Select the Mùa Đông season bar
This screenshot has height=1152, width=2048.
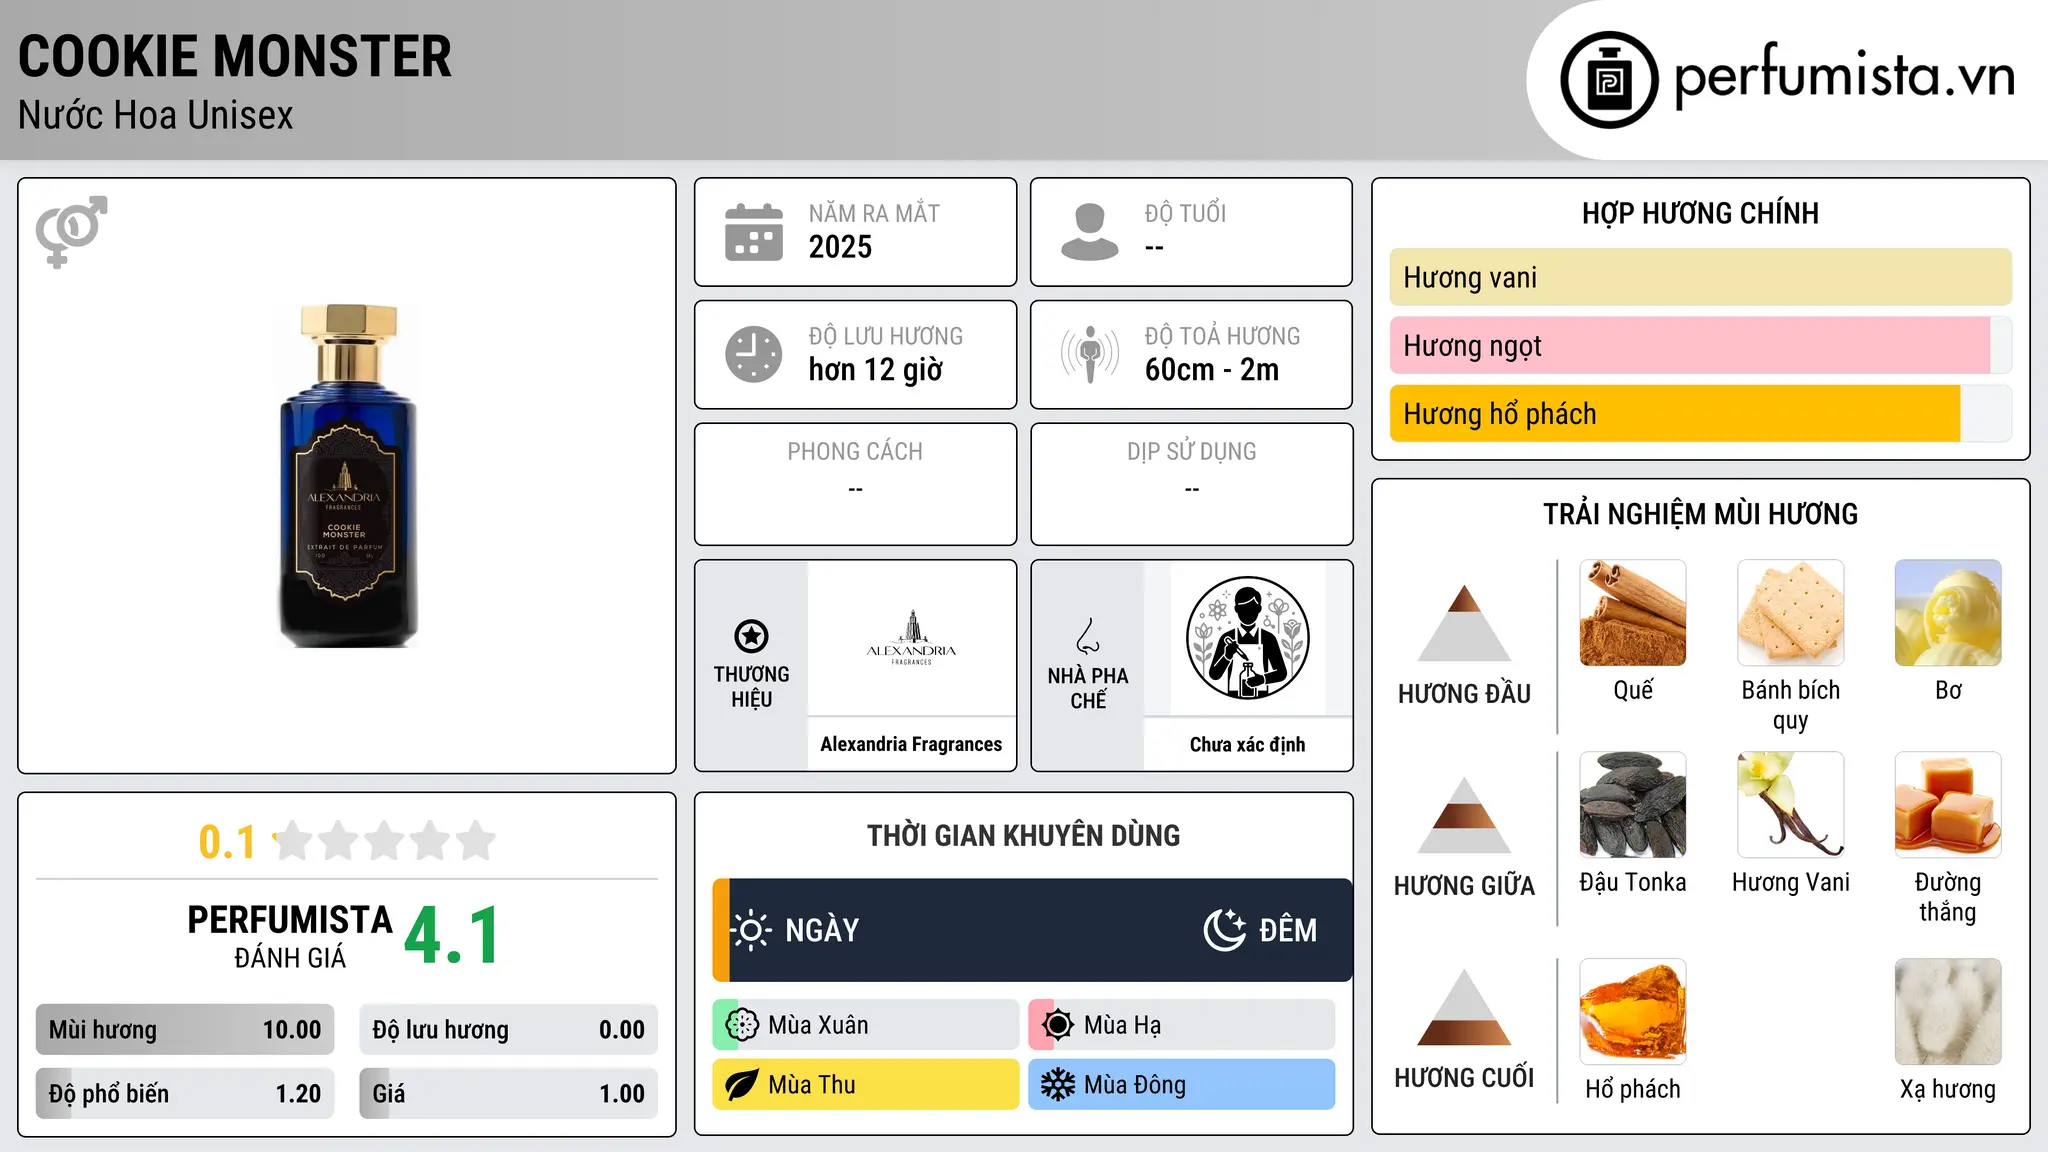tap(1182, 1085)
